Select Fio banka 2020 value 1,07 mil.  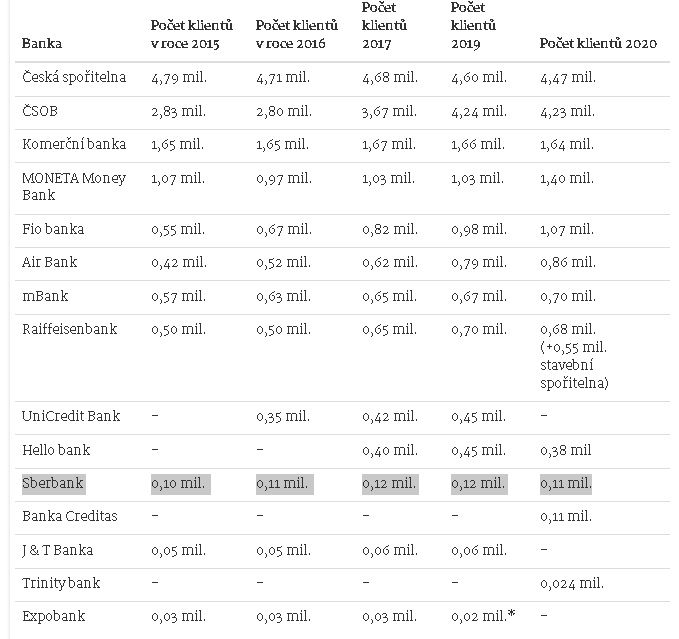pyautogui.click(x=567, y=229)
